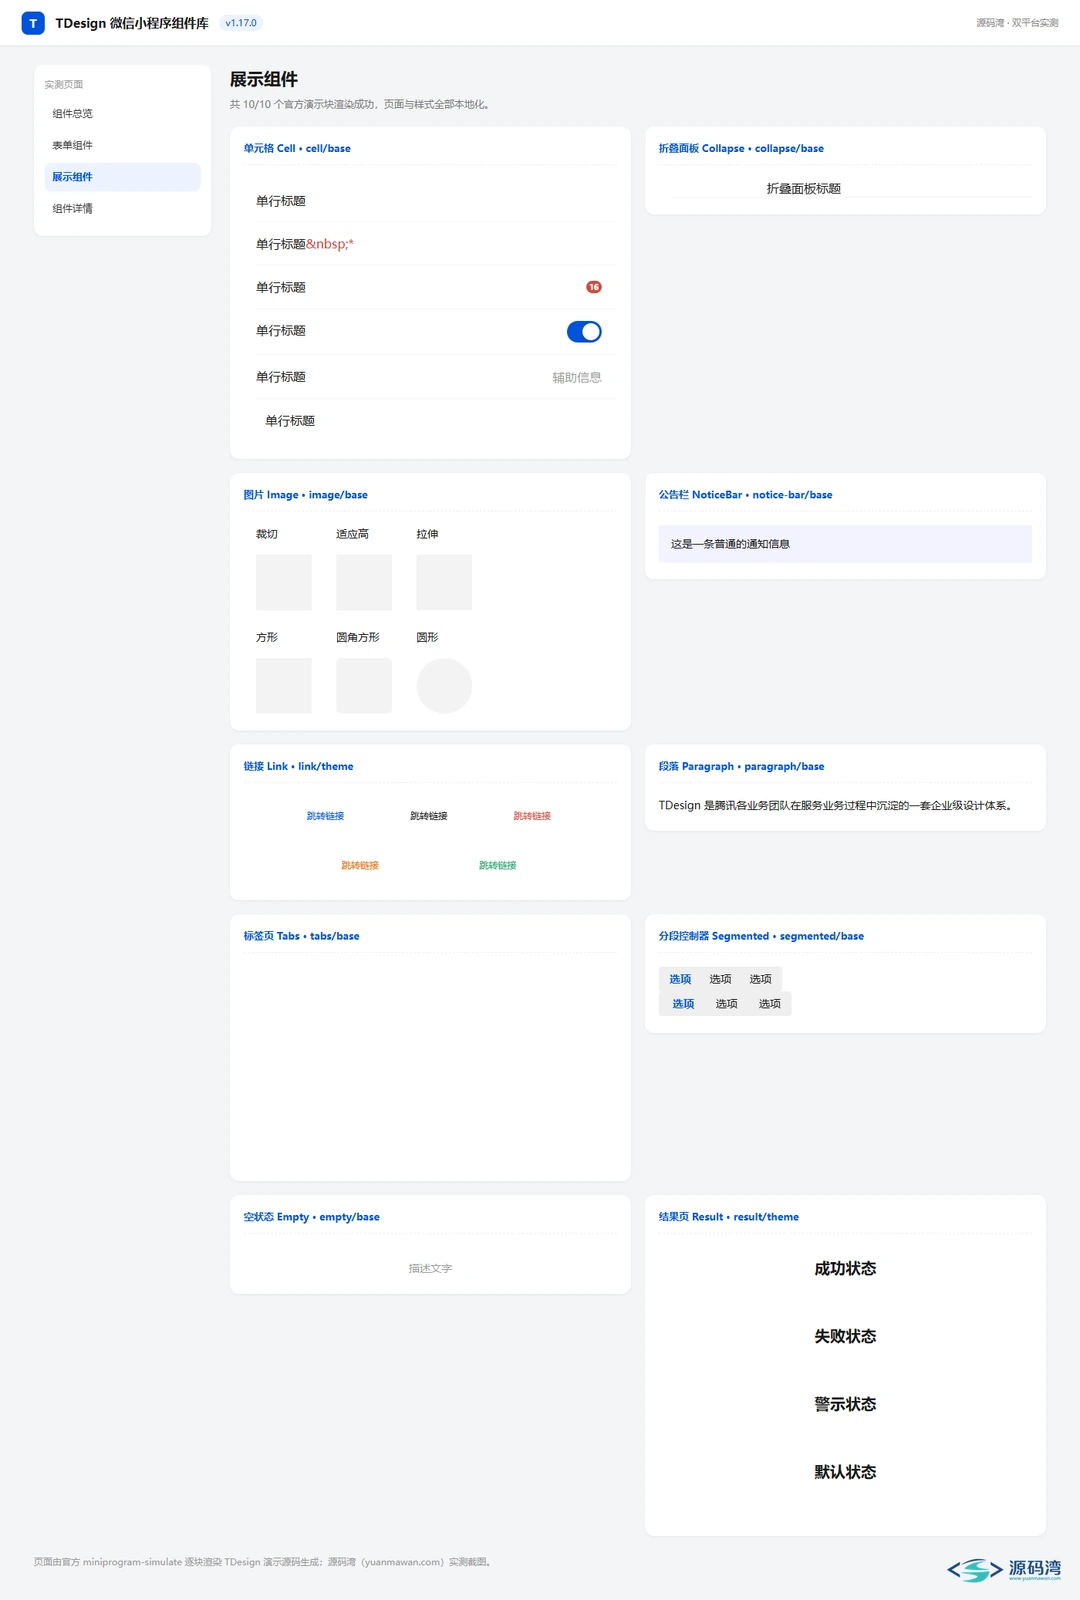Click the circular image under 圆形
The height and width of the screenshot is (1600, 1080).
[444, 686]
